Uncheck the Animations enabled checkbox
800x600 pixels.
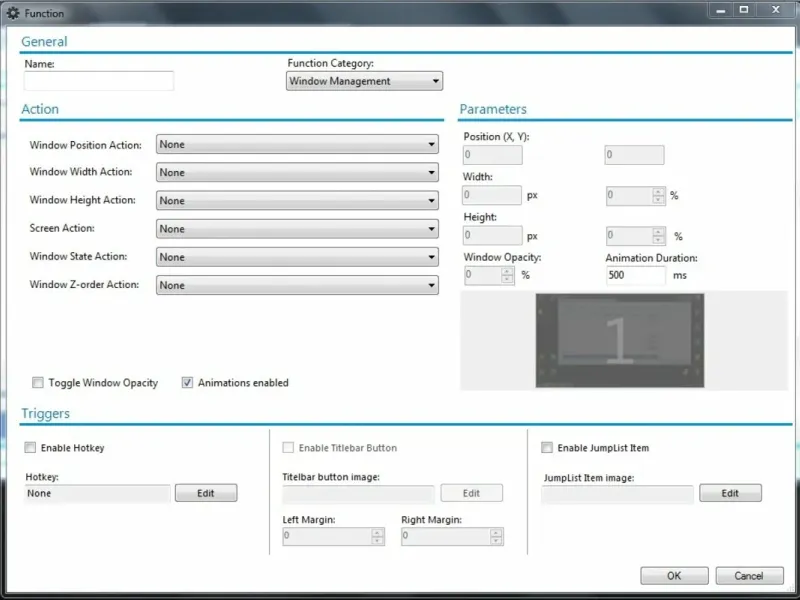187,383
